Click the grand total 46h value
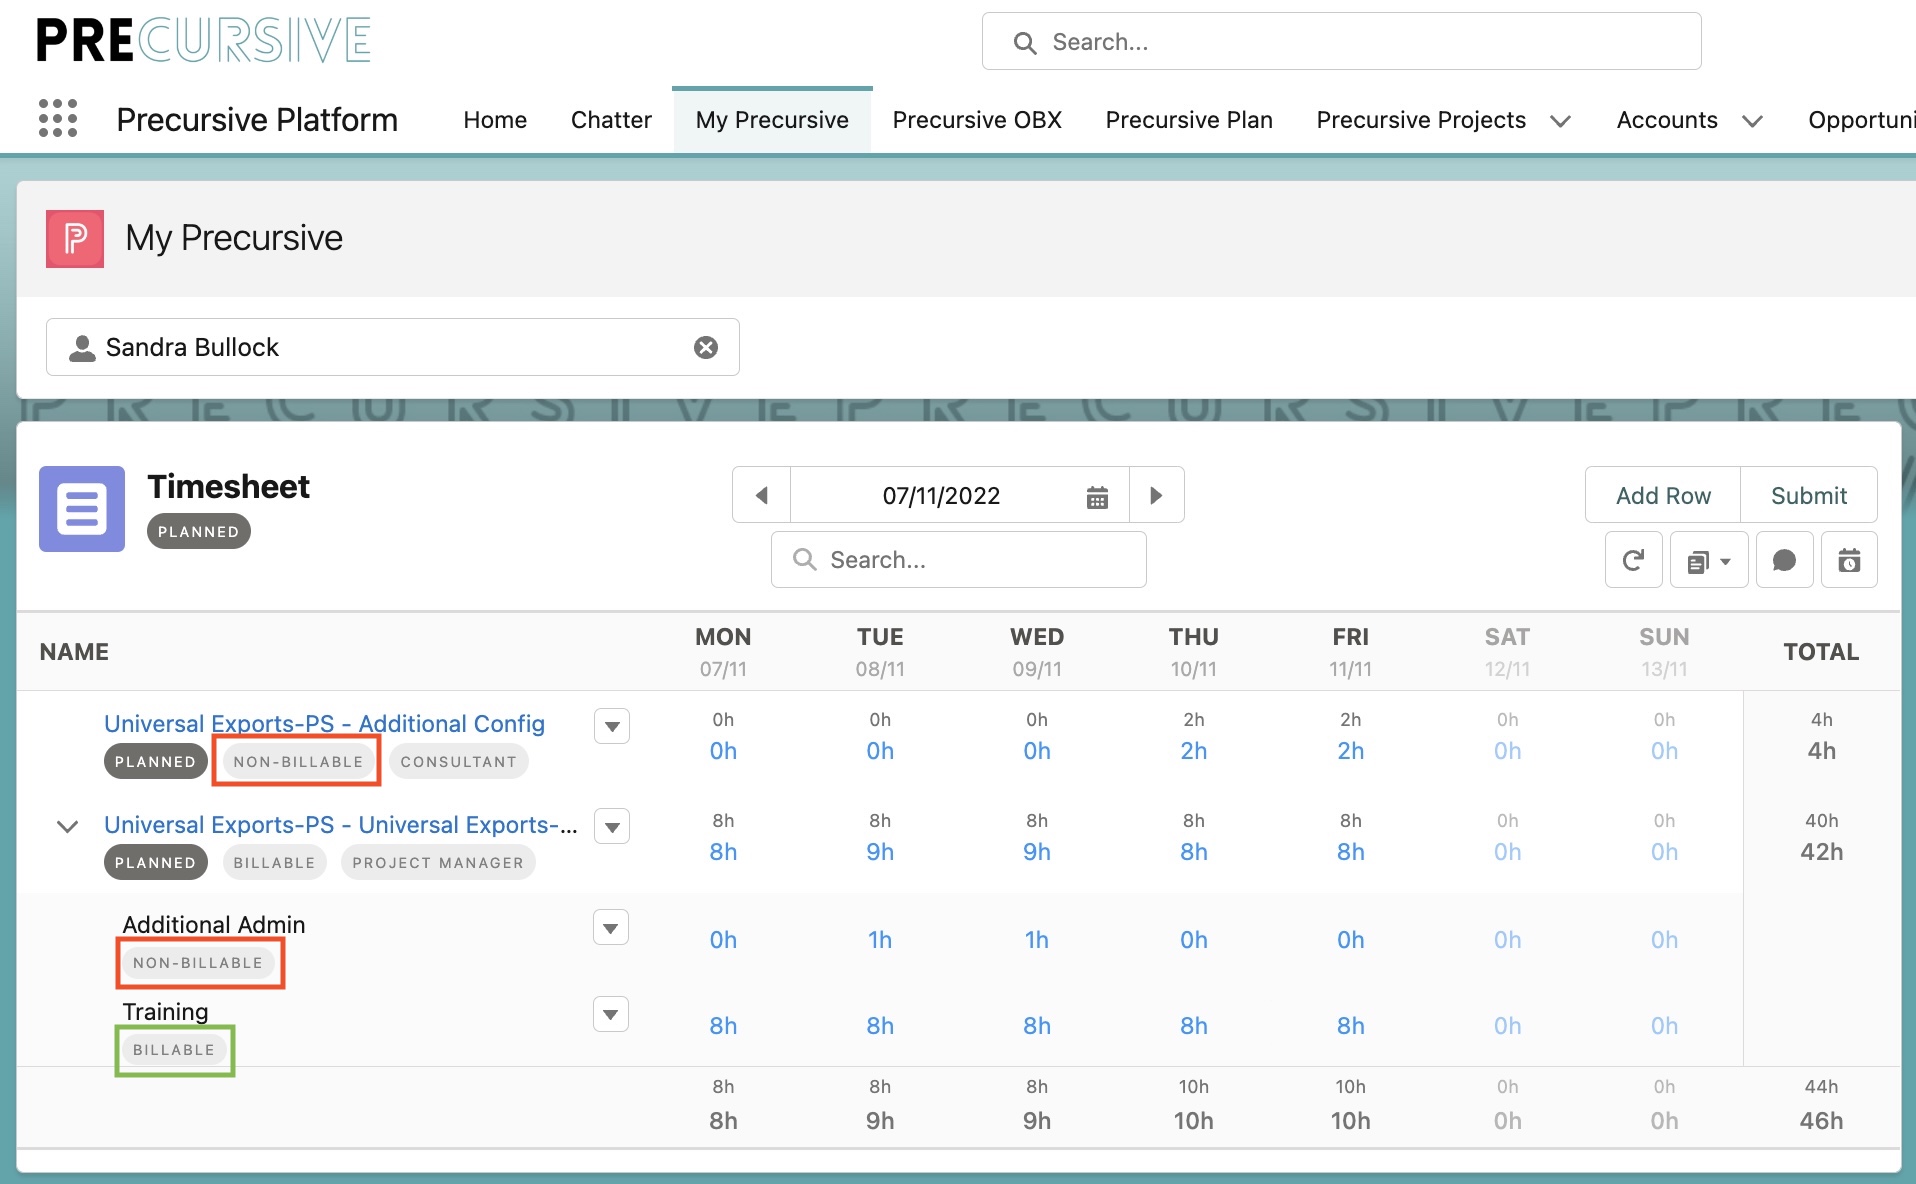The image size is (1916, 1184). [x=1821, y=1121]
